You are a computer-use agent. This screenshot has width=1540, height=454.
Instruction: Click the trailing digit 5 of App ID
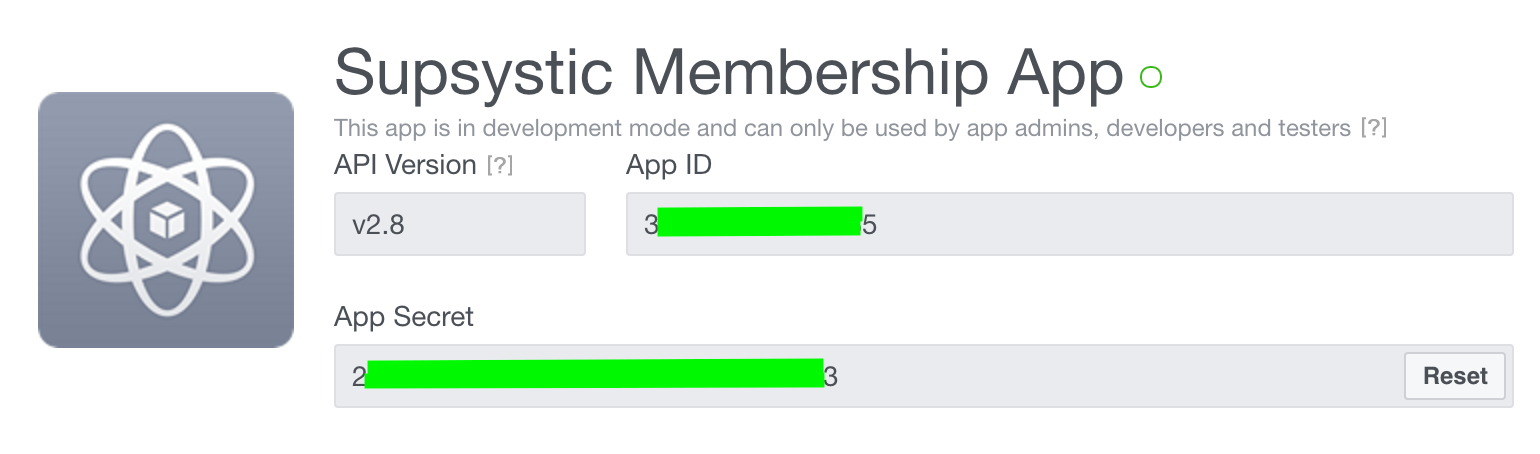click(x=870, y=225)
